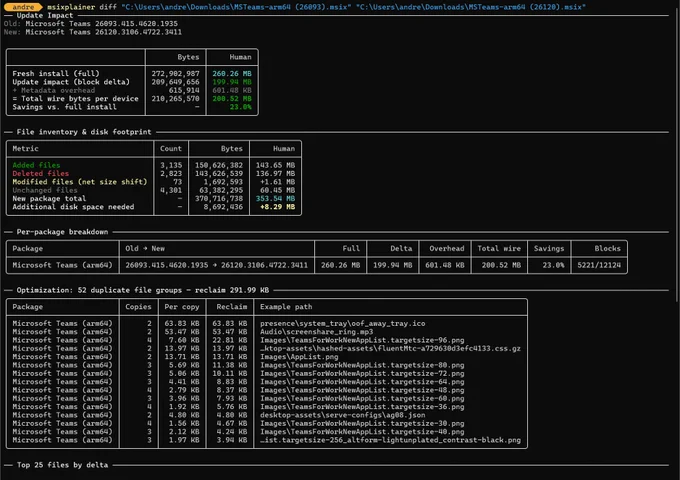Click the 'Additional disk space needed' label
680x480 pixels.
click(x=73, y=207)
